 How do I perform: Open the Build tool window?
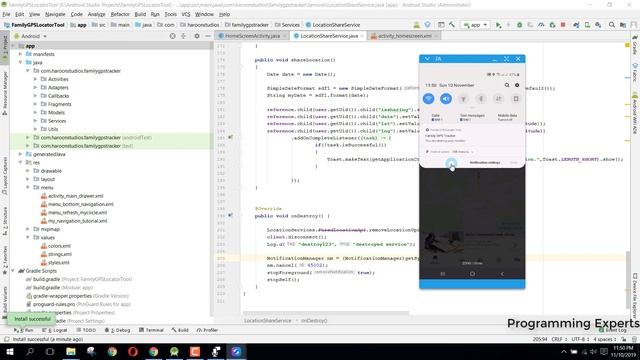[180, 330]
